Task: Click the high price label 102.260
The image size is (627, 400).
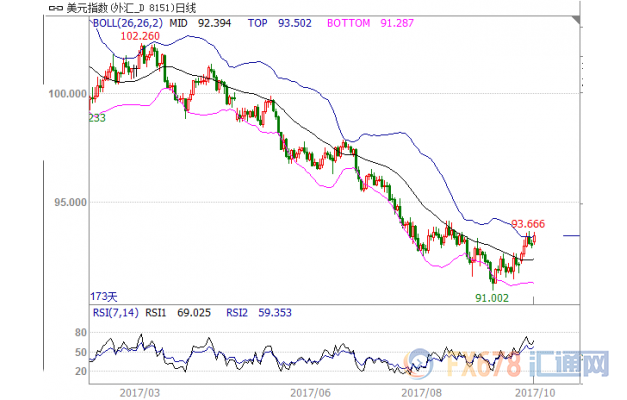Action: pos(140,36)
